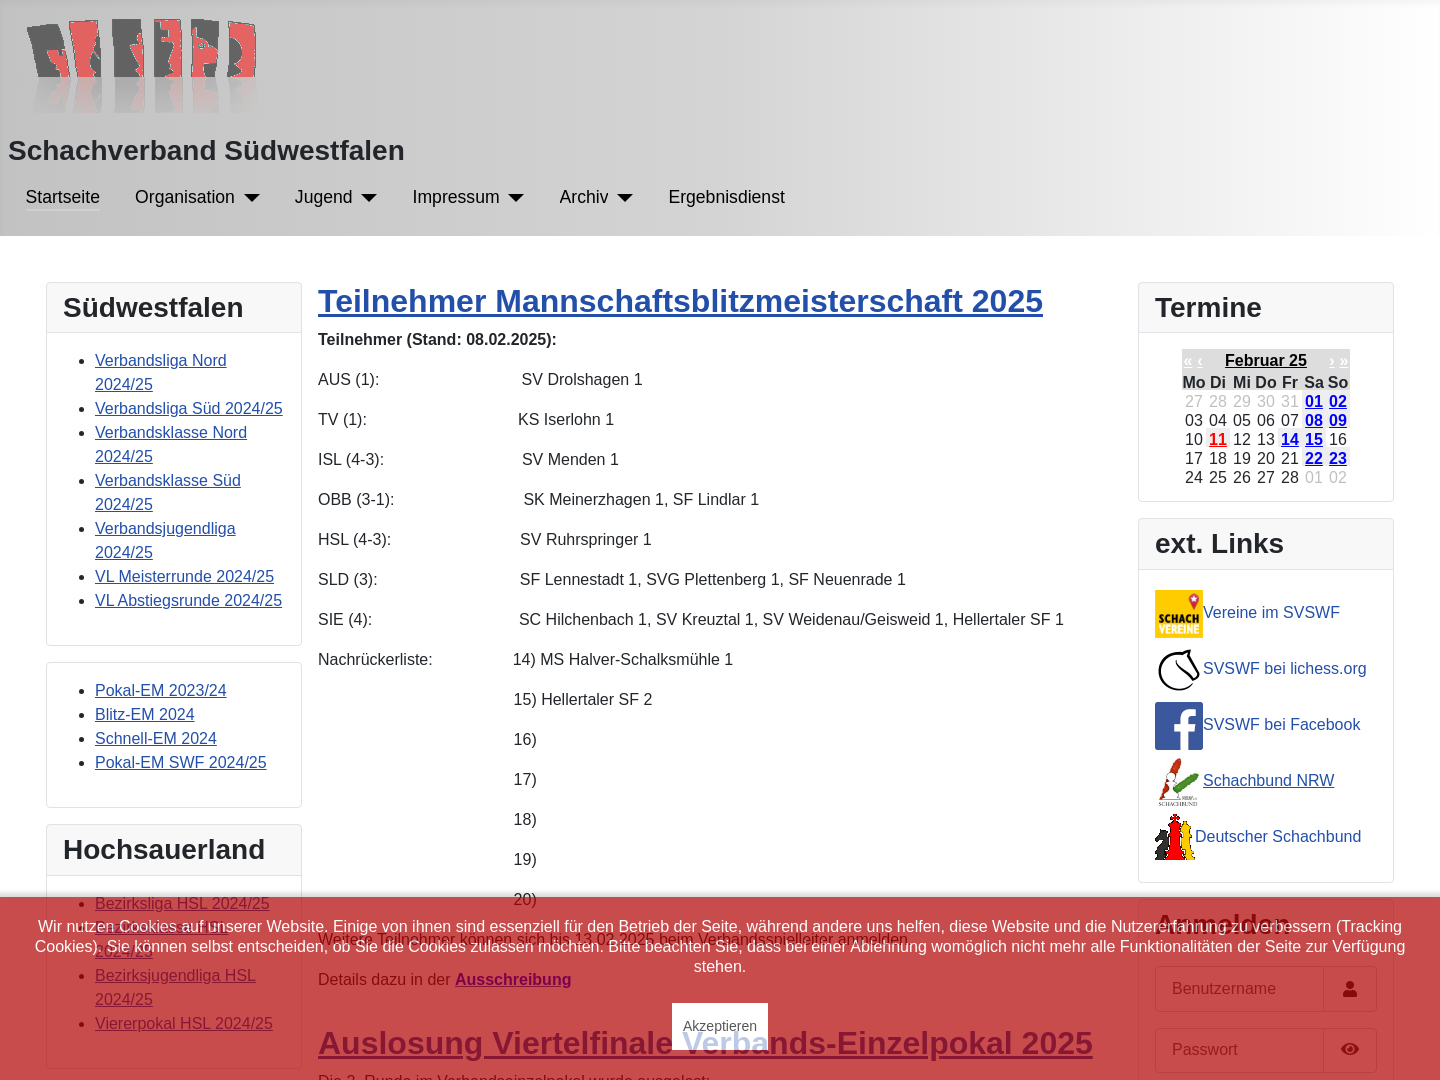Open the Jugend menu item
The width and height of the screenshot is (1440, 1080).
(324, 197)
